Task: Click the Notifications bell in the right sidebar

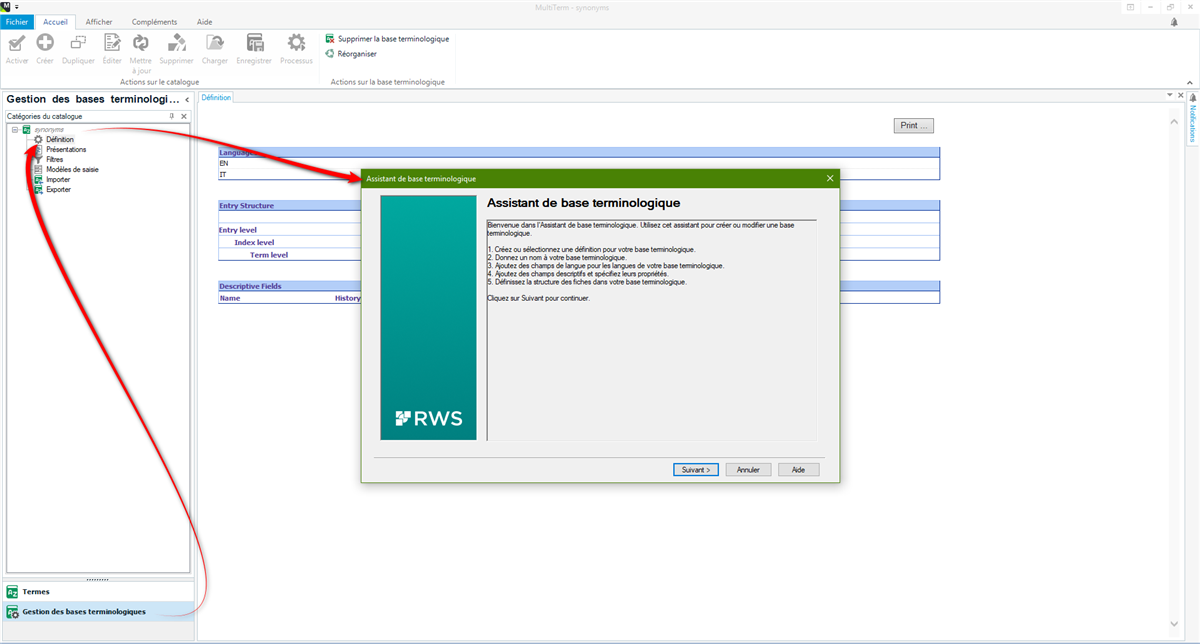Action: click(1192, 97)
